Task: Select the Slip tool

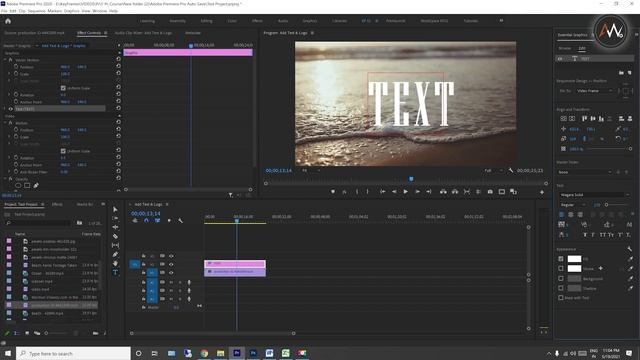Action: [115, 245]
